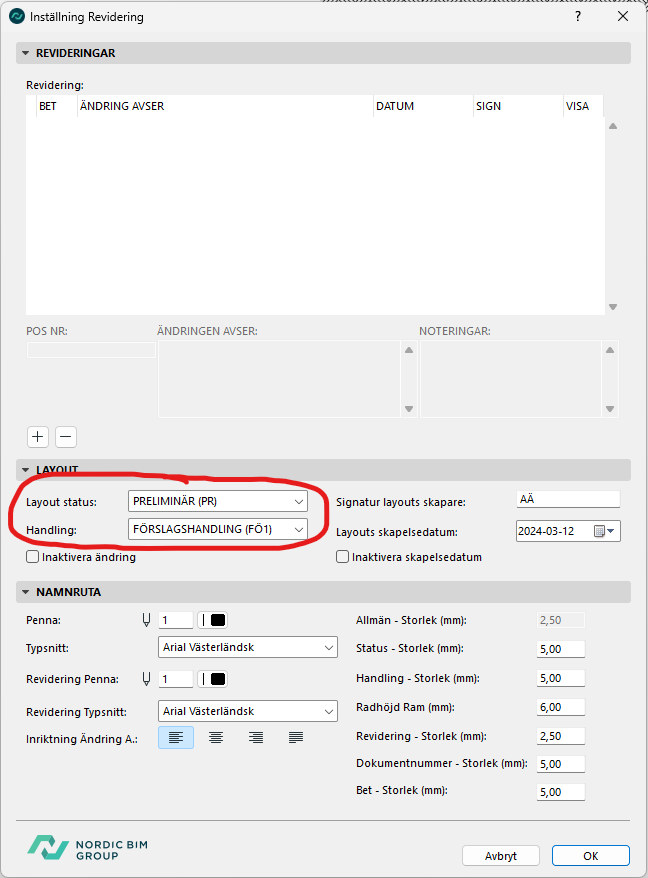The image size is (648, 878).
Task: Click the plus icon to add revision
Action: (37, 436)
